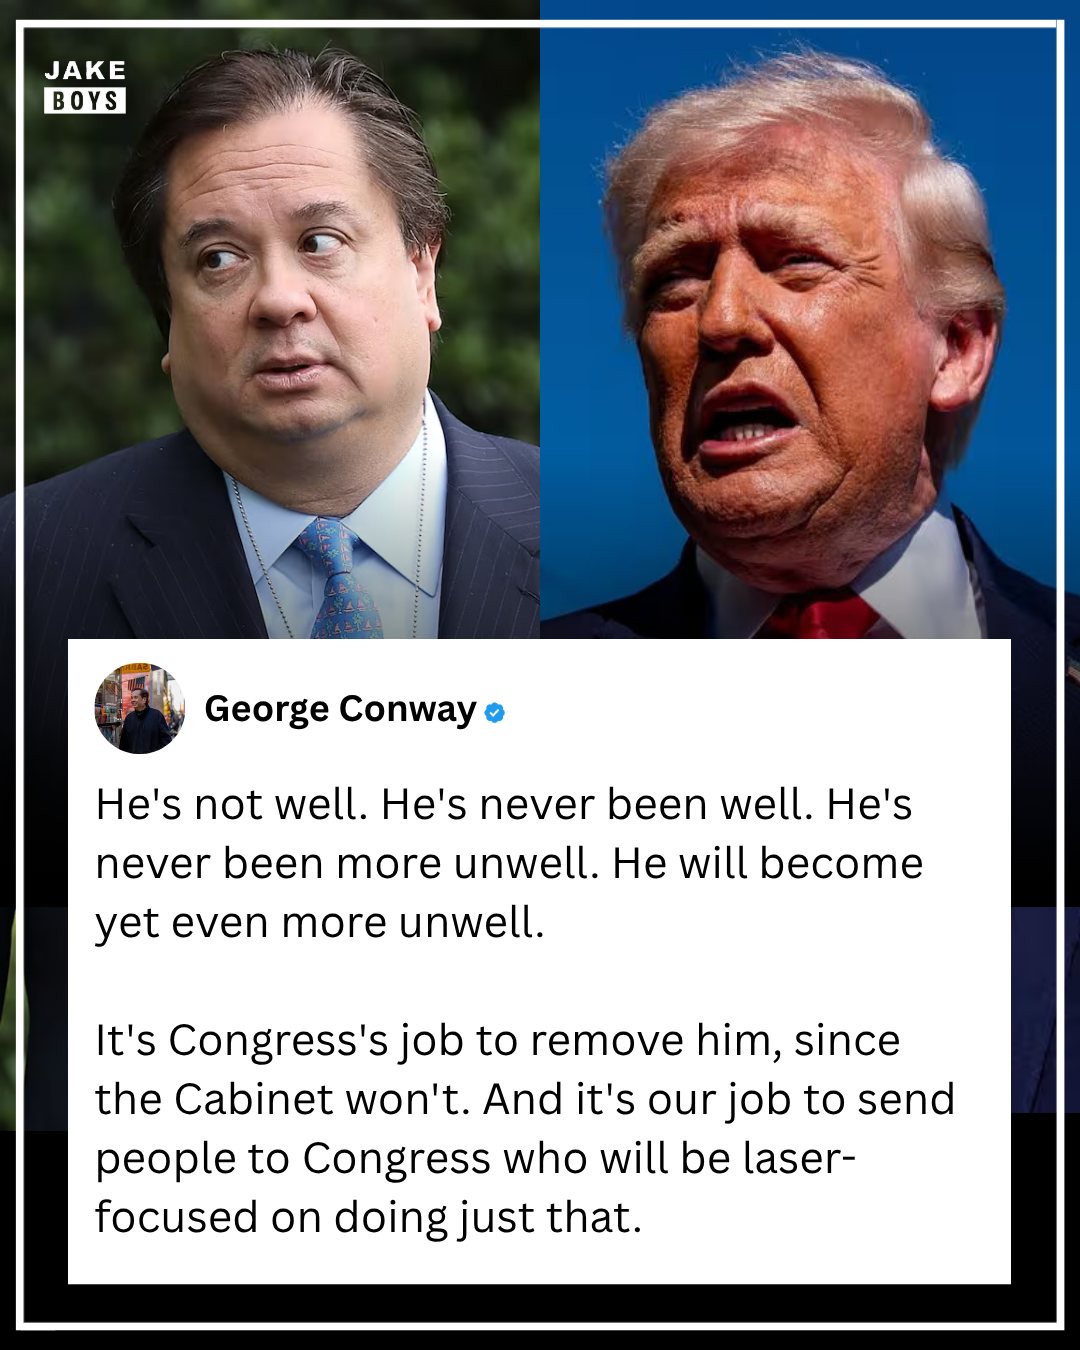Select the boxed BOYS label in the logo
Screen dimensions: 1080x1350
click(85, 101)
